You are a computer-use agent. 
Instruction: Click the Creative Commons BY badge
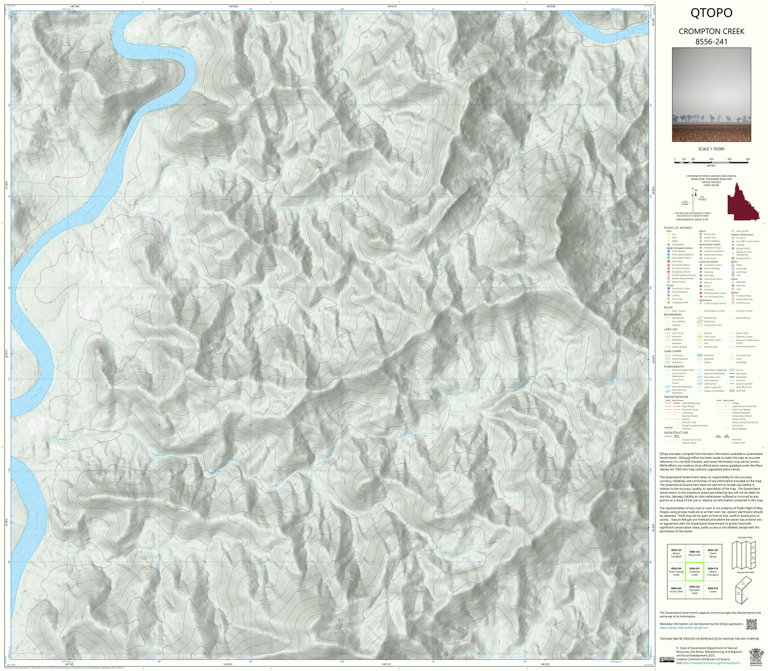(x=667, y=659)
